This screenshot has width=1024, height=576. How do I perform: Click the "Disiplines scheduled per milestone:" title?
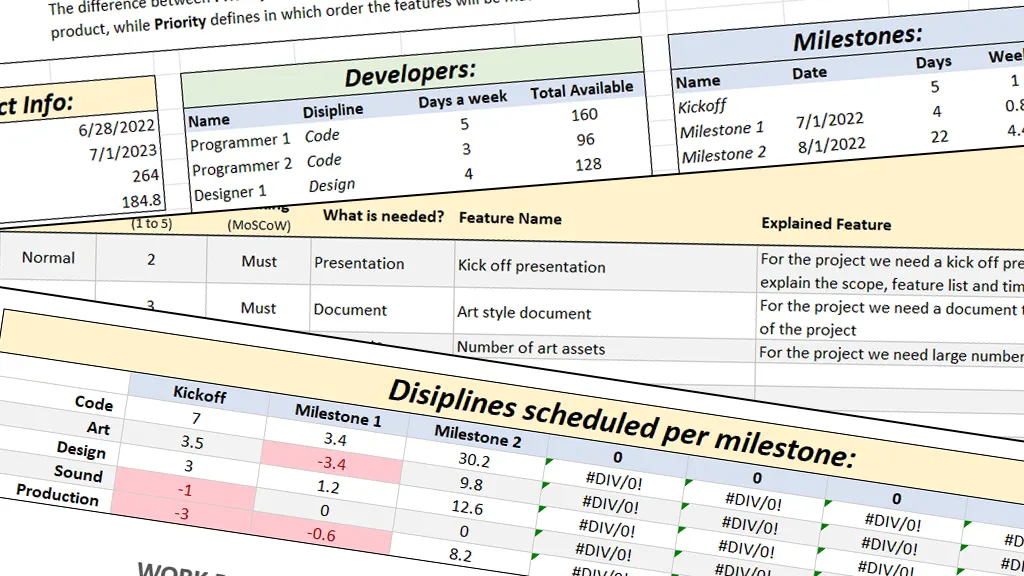pos(622,424)
